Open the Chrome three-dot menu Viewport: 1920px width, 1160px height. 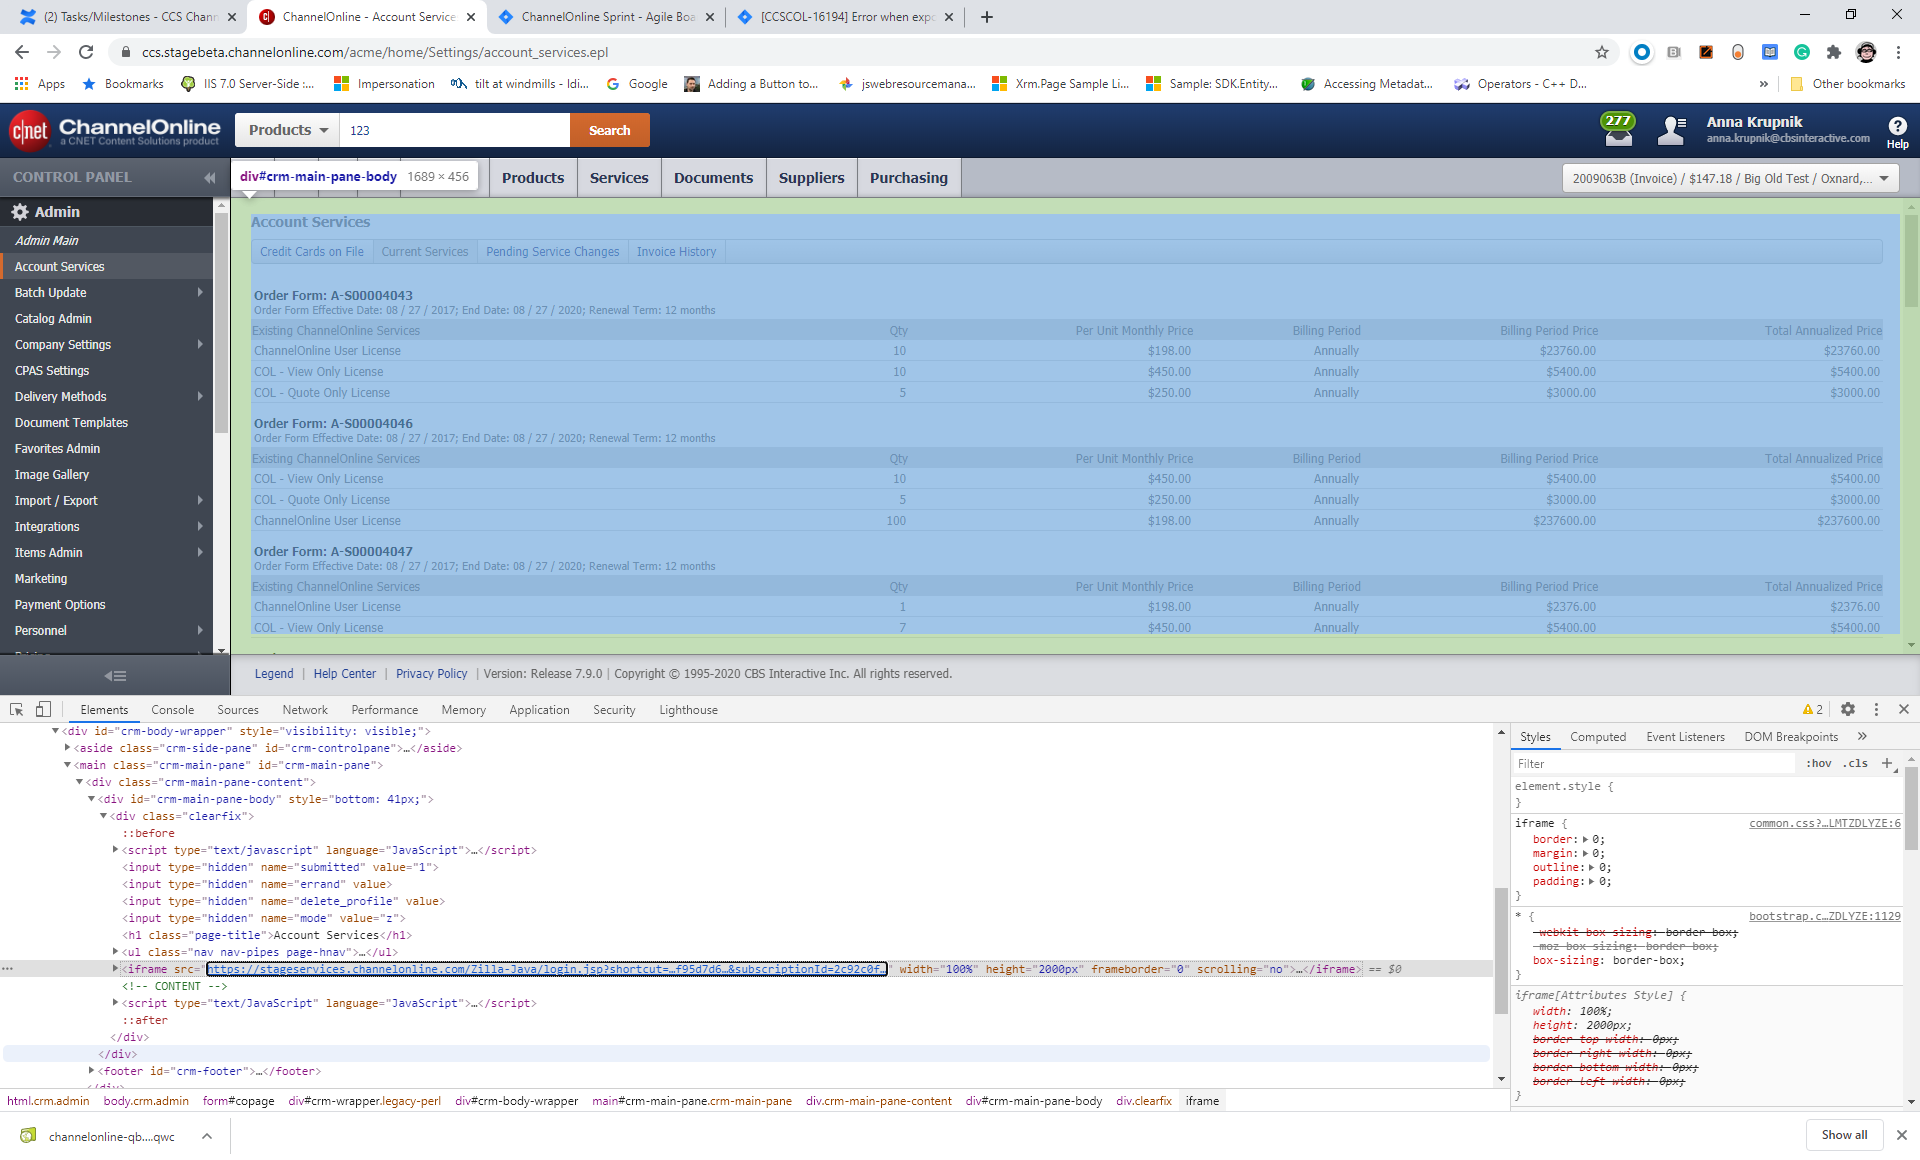1898,52
